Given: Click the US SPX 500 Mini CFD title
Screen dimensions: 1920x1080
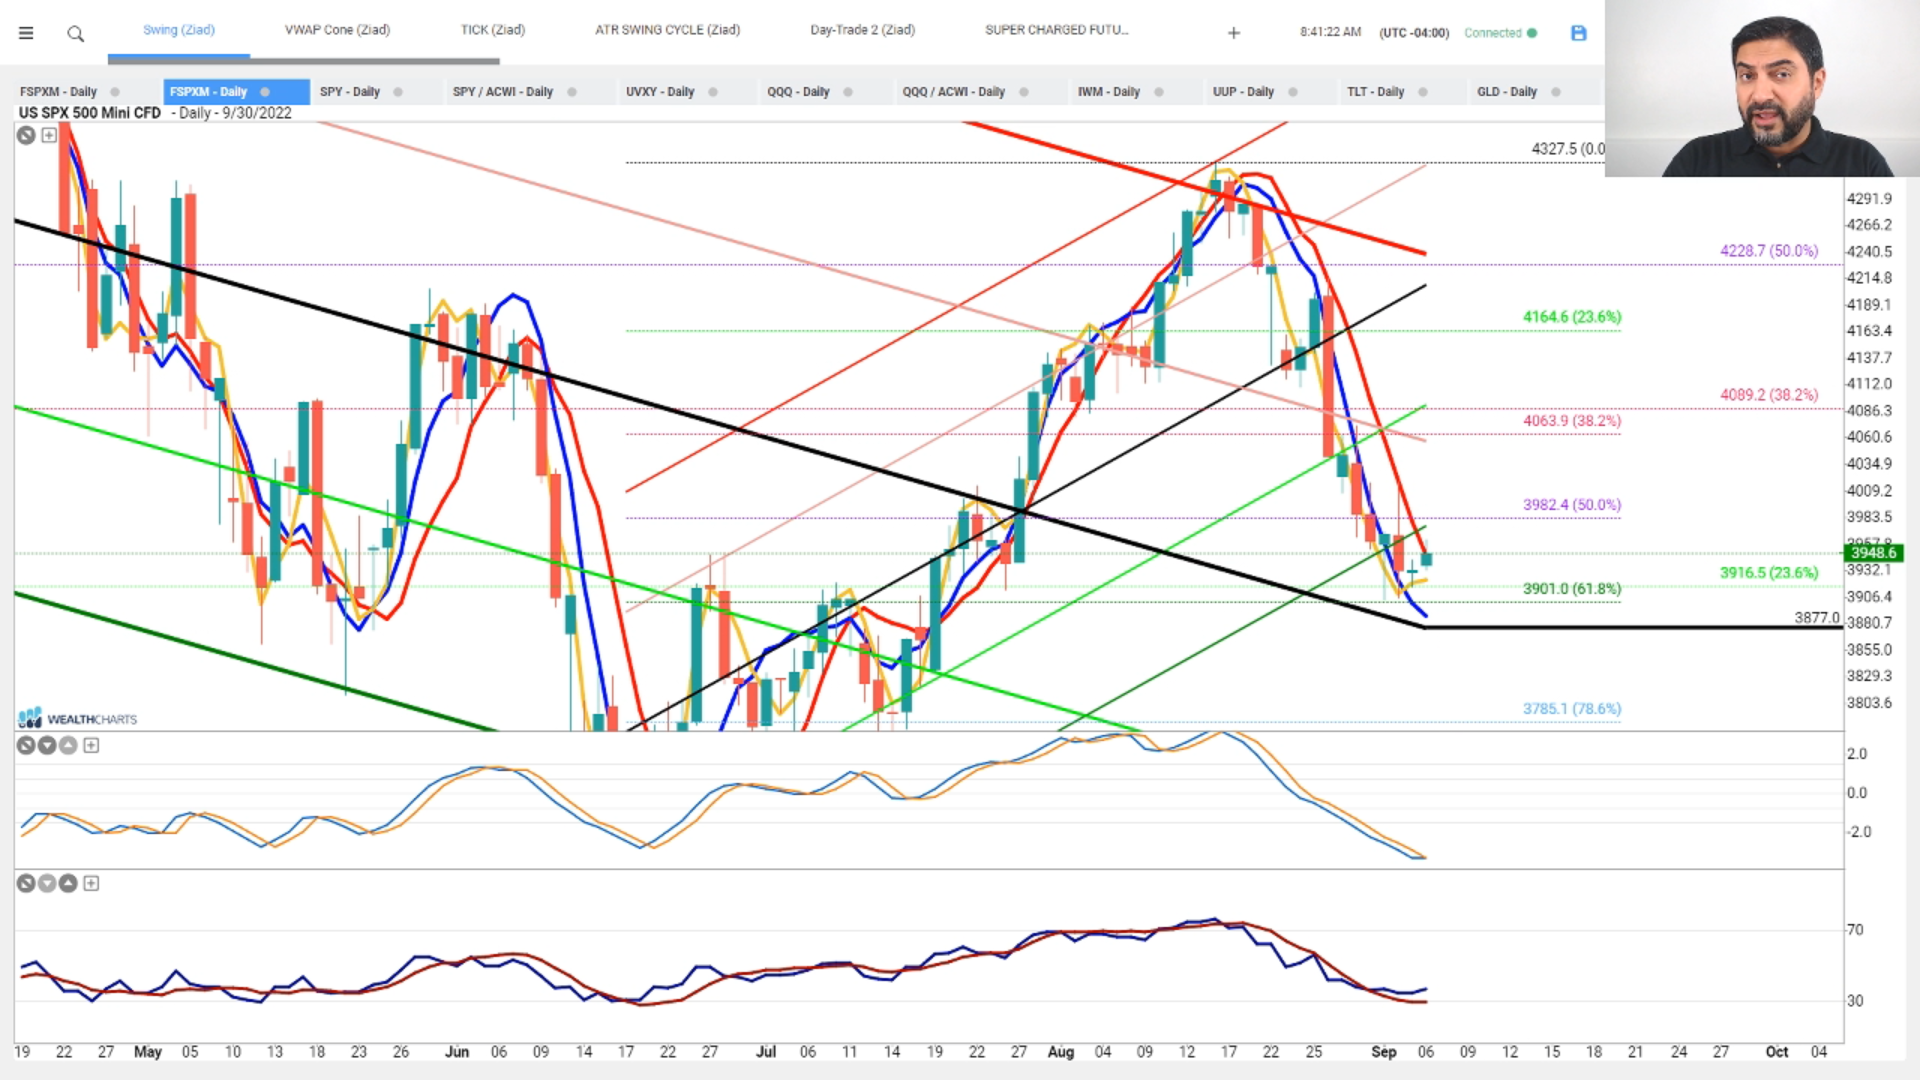Looking at the screenshot, I should [90, 113].
